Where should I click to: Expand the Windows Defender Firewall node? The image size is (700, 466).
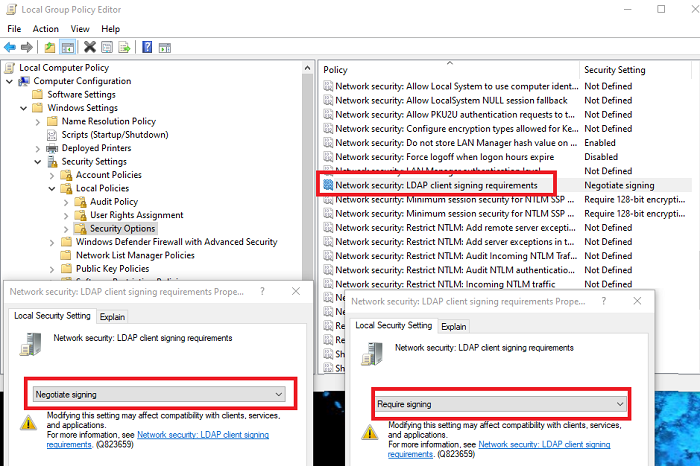[x=52, y=242]
